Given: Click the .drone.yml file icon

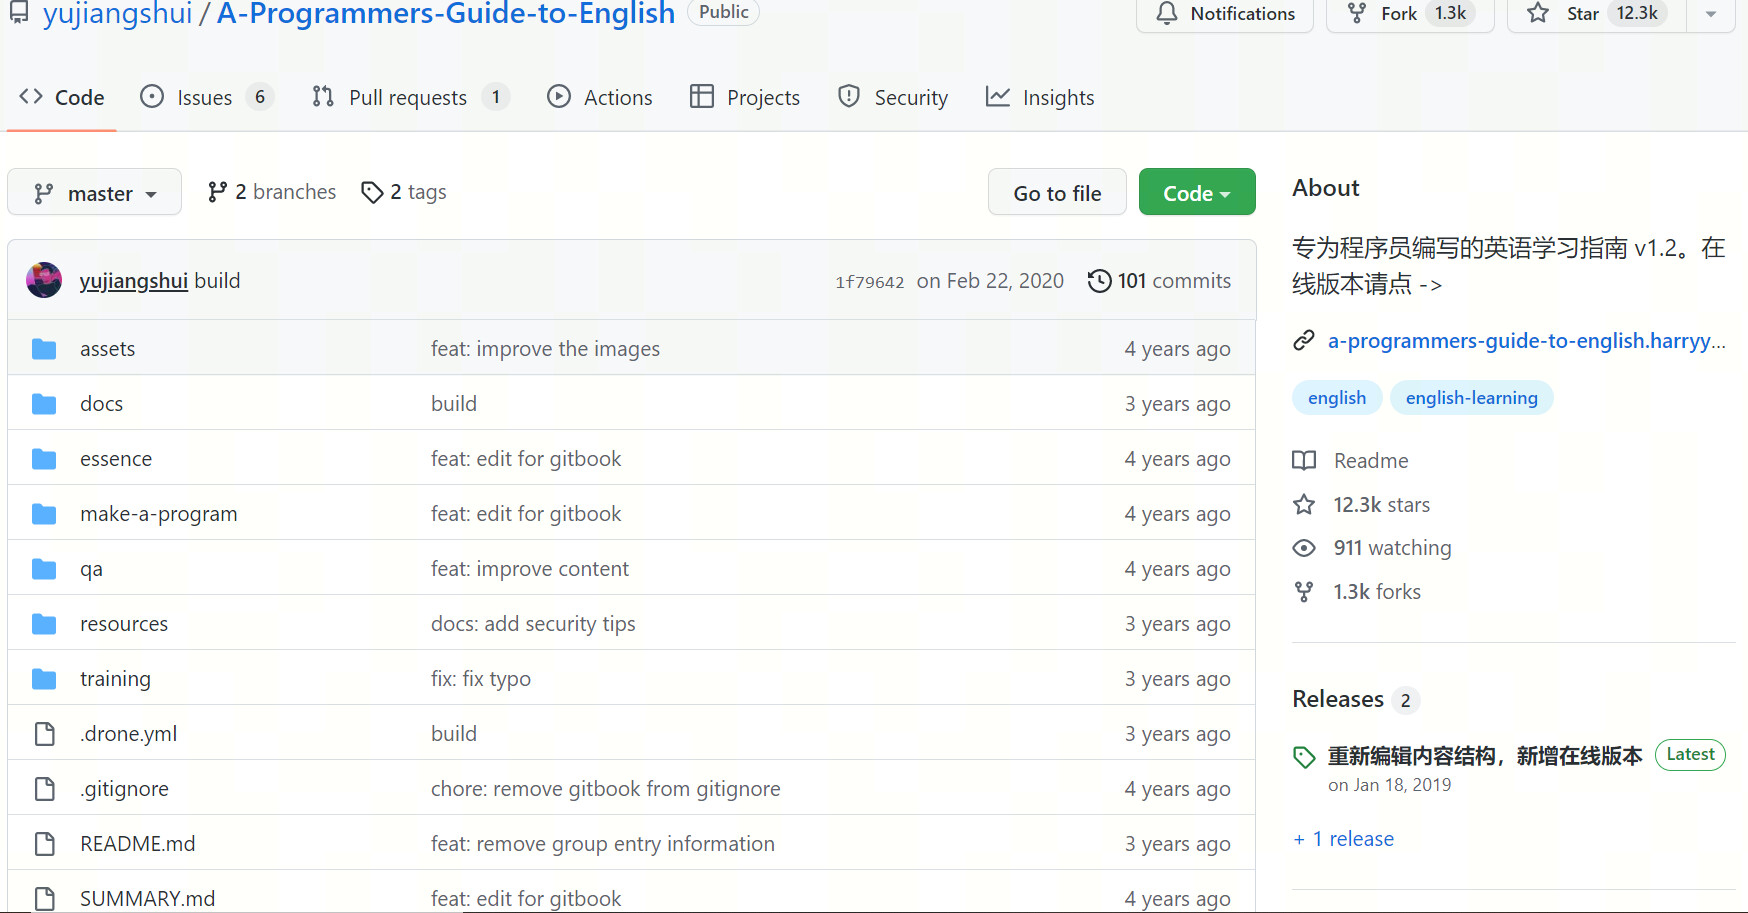Looking at the screenshot, I should [x=44, y=734].
